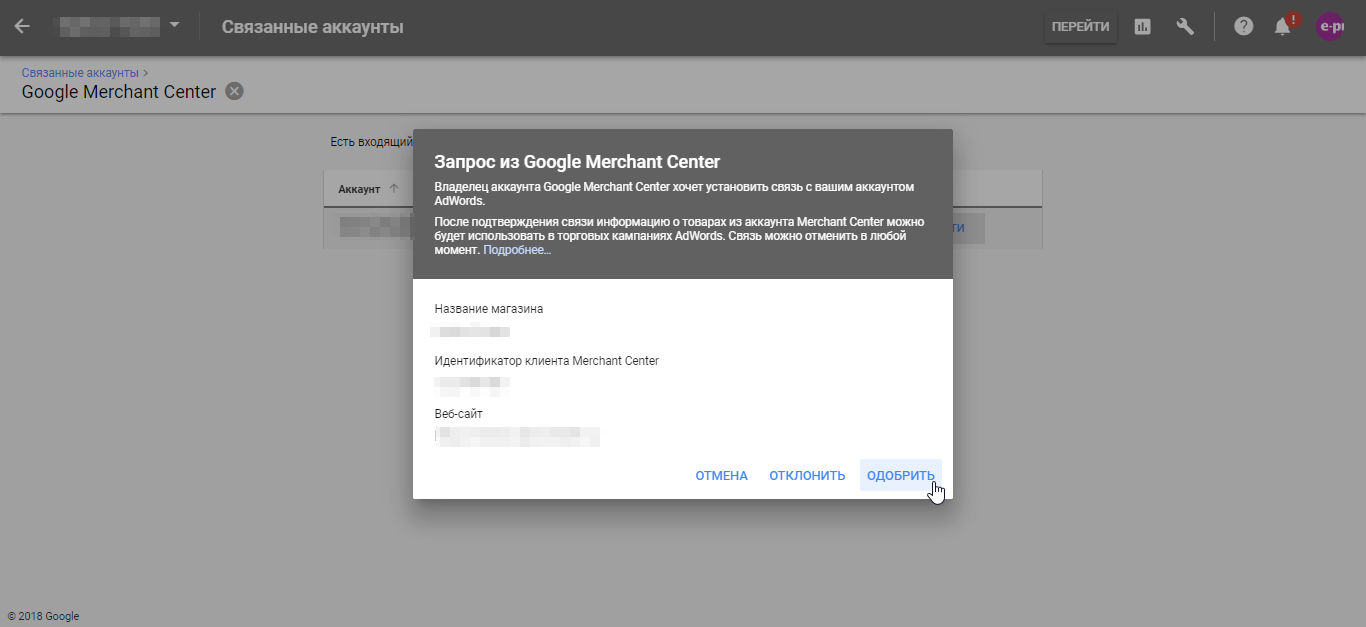The image size is (1366, 627).
Task: Click X icon beside Google Merchant Center
Action: point(234,92)
